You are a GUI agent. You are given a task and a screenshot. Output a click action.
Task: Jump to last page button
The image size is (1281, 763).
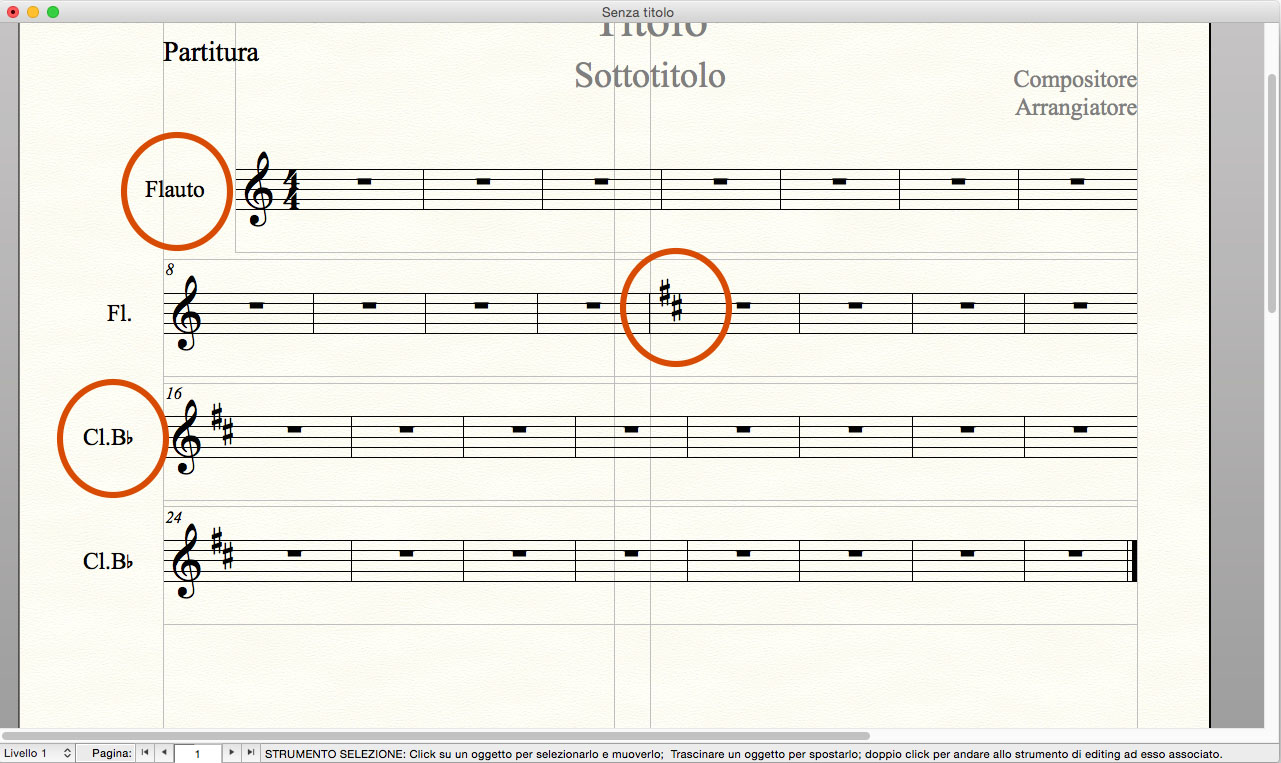click(250, 753)
